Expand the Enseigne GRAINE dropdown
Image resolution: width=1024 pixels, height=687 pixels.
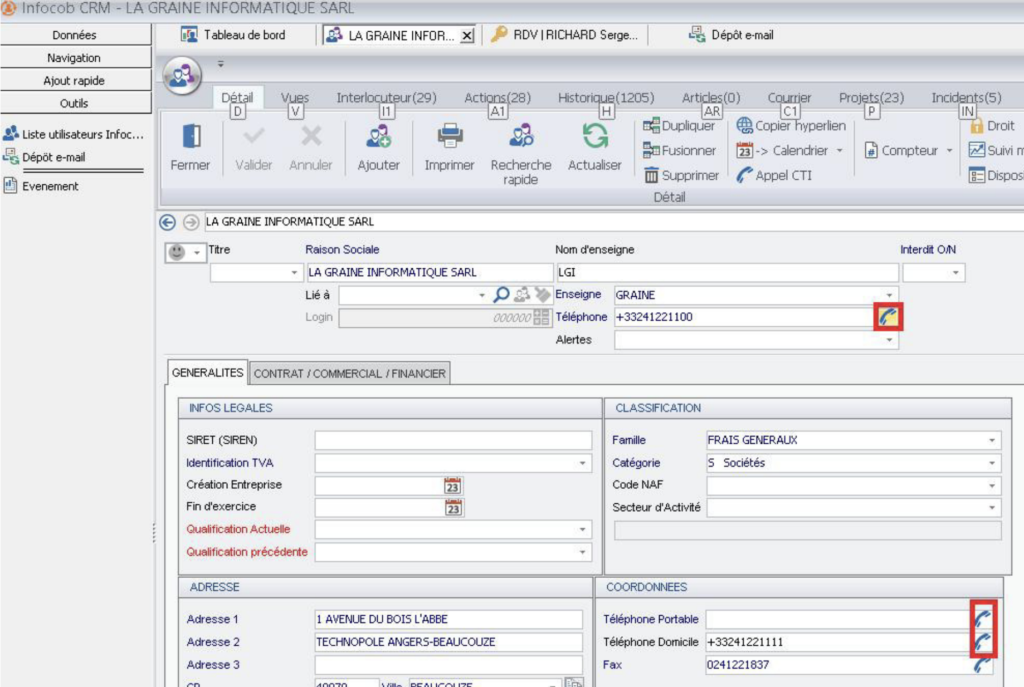[889, 295]
